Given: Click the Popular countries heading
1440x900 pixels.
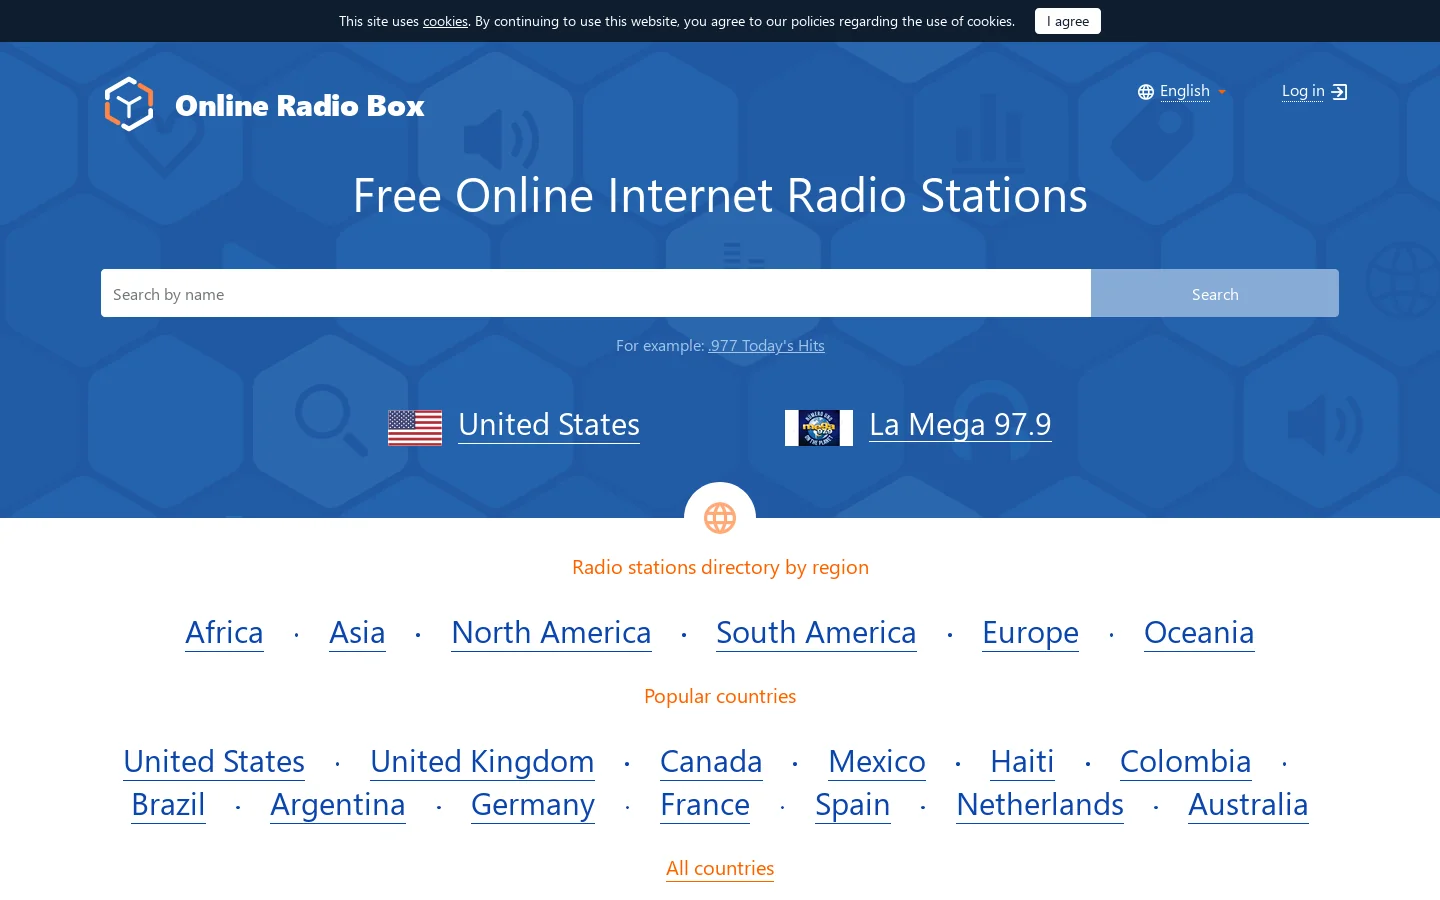Looking at the screenshot, I should [720, 696].
